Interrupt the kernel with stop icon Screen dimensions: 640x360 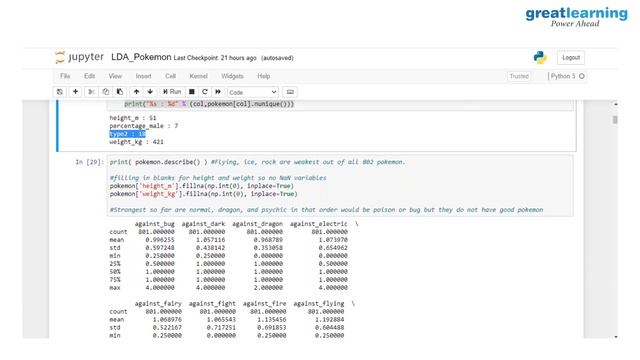tap(191, 92)
